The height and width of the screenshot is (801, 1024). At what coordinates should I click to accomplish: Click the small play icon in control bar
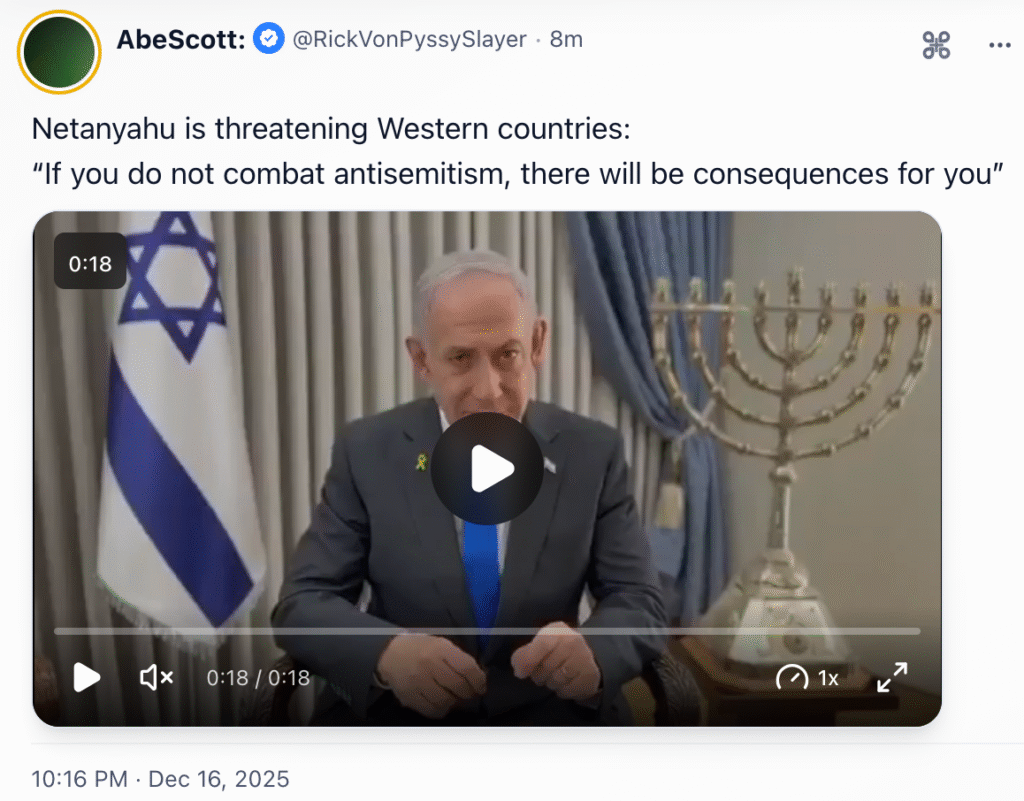pyautogui.click(x=86, y=677)
